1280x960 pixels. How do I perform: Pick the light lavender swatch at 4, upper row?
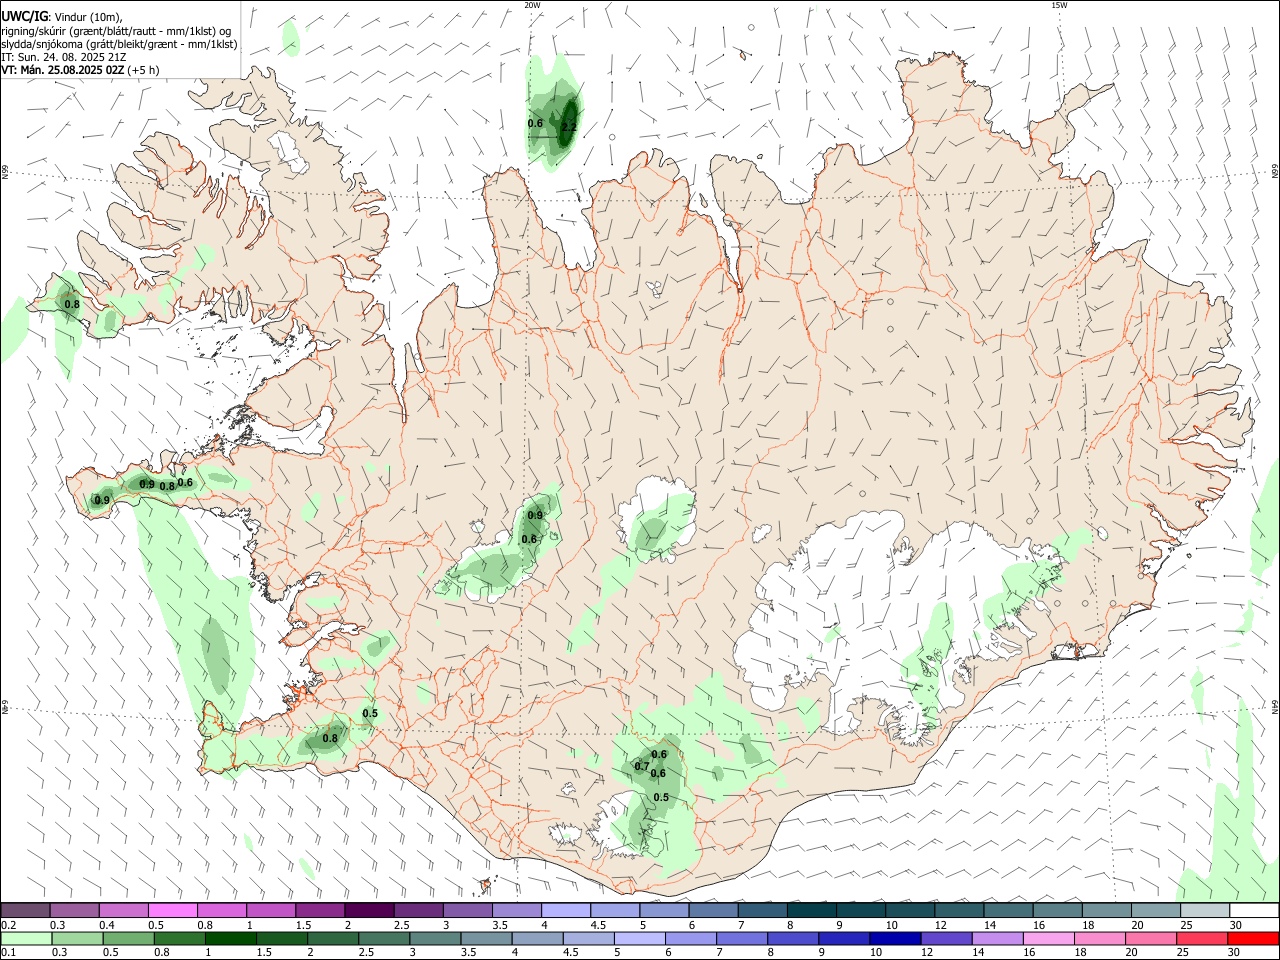pyautogui.click(x=566, y=911)
